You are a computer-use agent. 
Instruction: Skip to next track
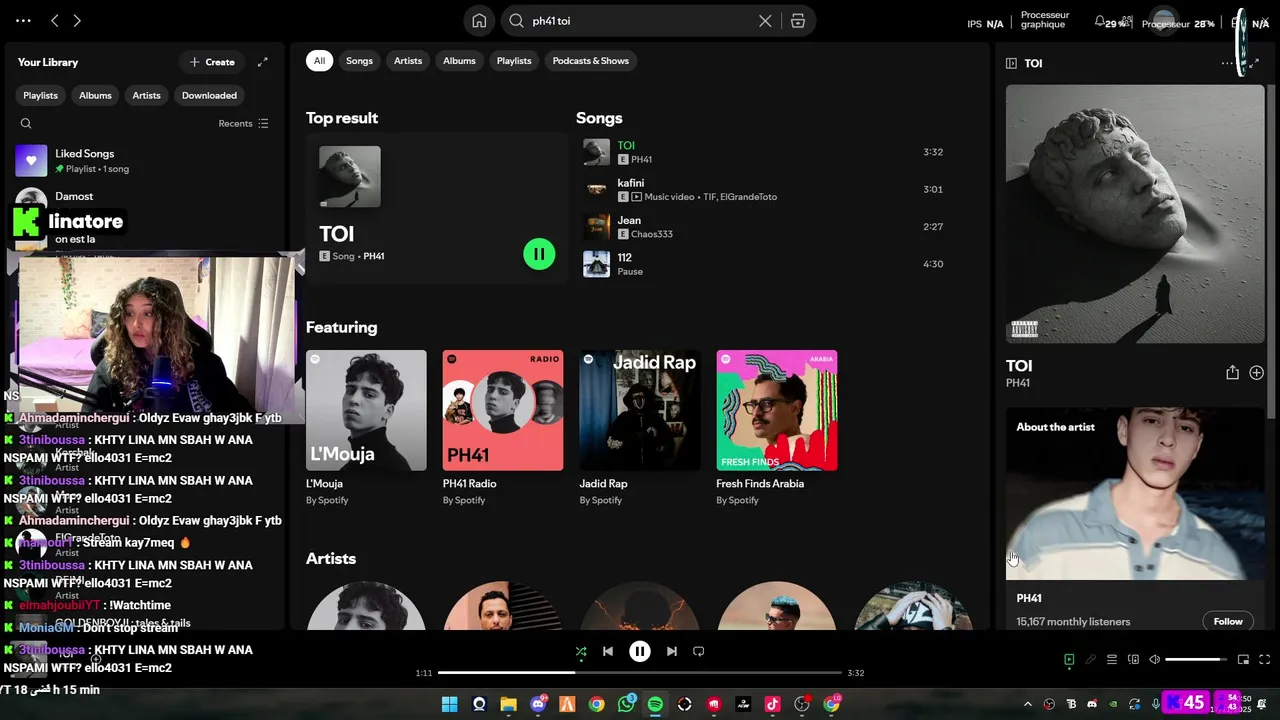pos(672,651)
